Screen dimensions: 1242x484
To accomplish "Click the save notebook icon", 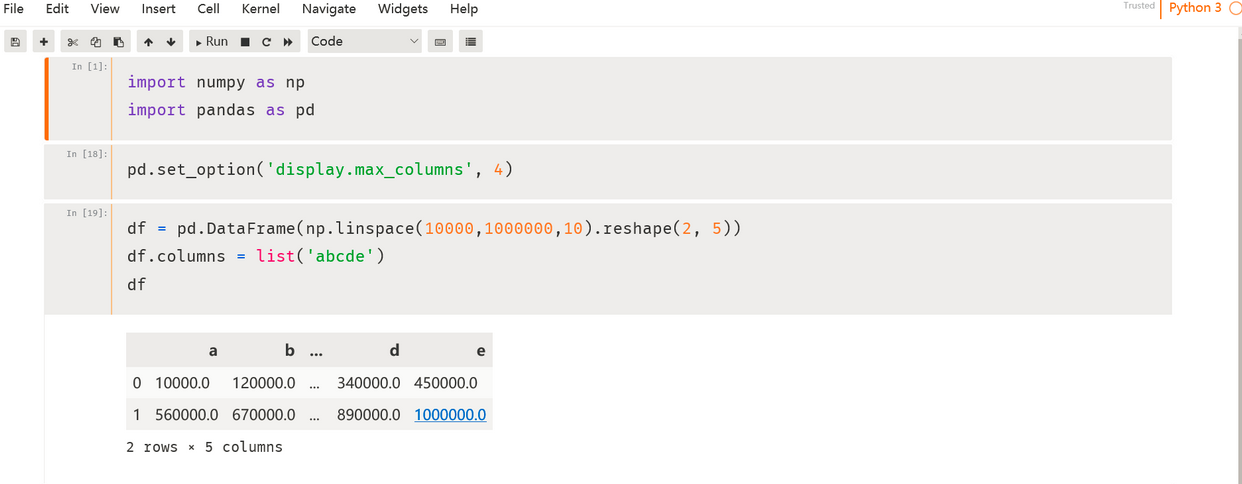I will 15,42.
